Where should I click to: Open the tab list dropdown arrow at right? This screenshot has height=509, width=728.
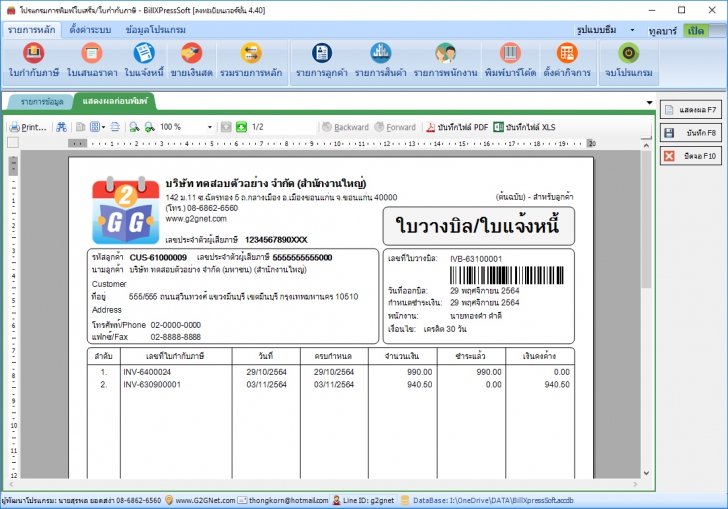(650, 102)
